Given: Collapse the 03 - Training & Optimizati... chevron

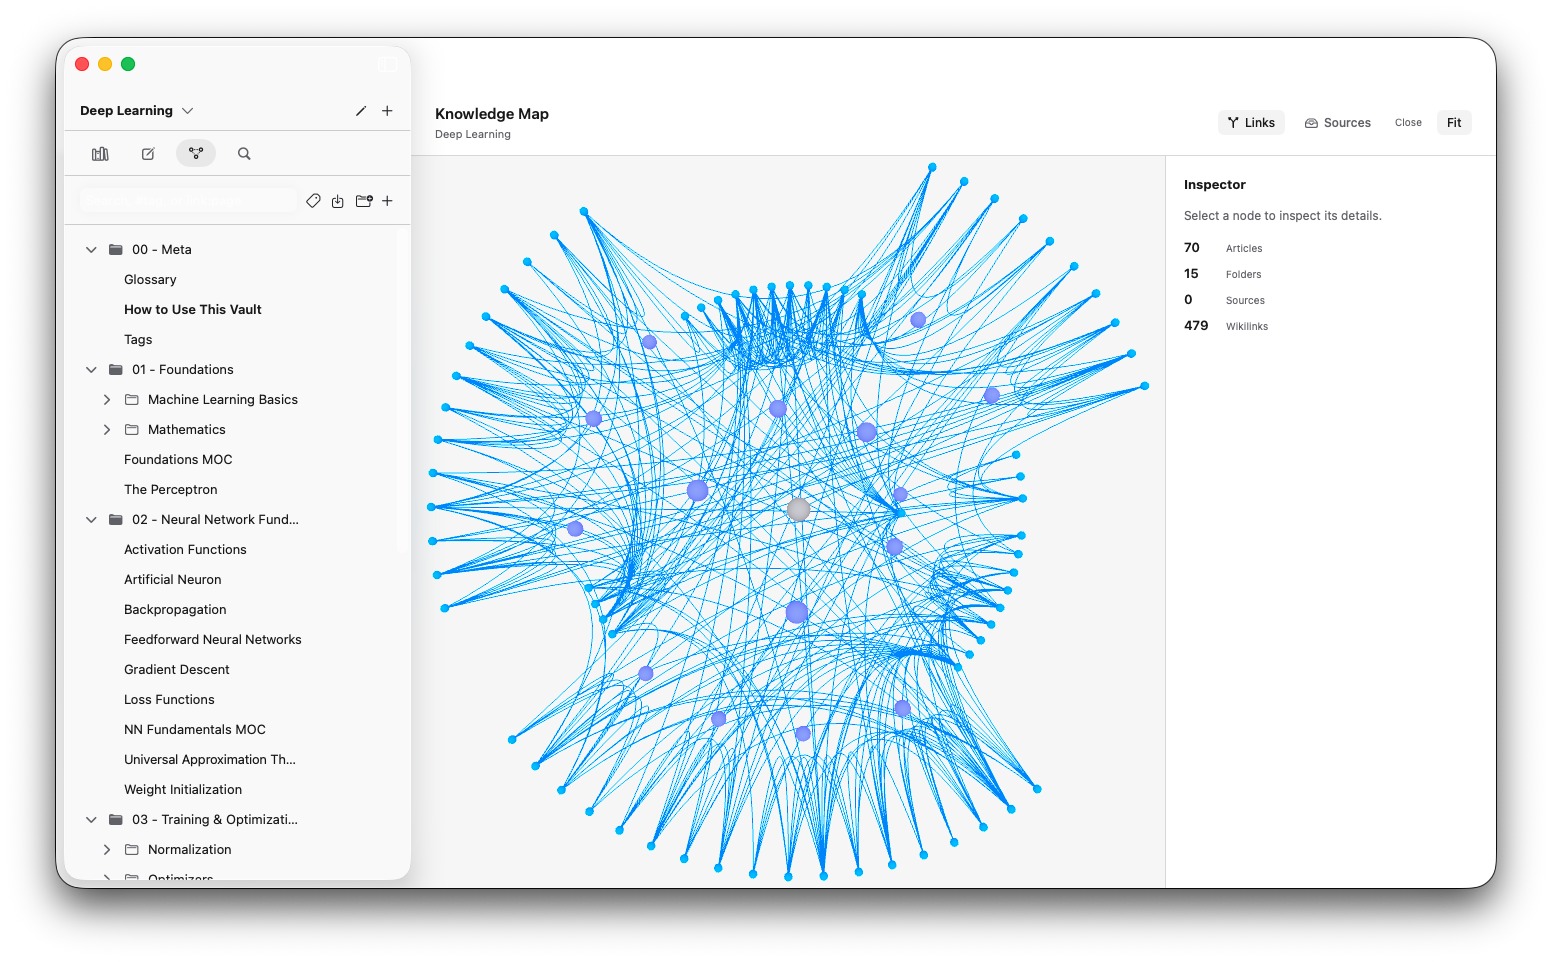Looking at the screenshot, I should (91, 820).
